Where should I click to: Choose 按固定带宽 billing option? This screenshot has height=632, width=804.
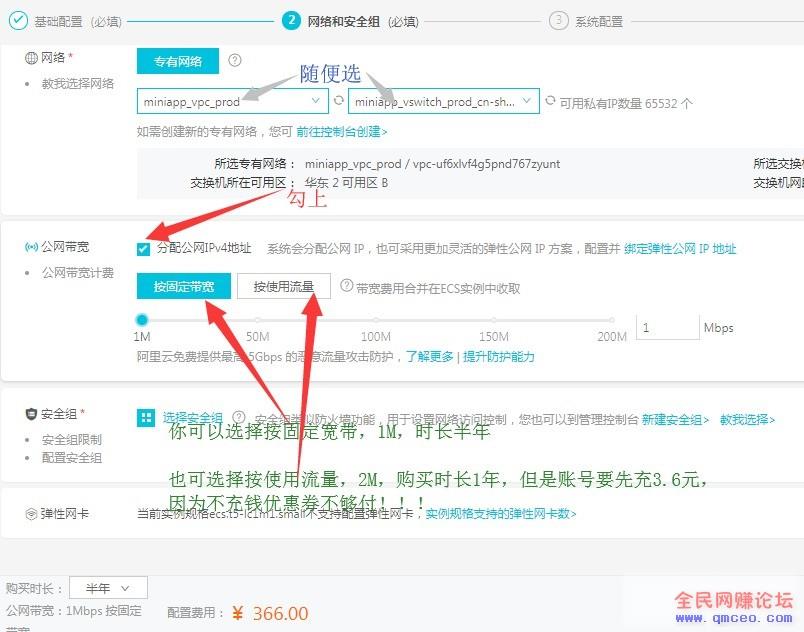tap(184, 287)
